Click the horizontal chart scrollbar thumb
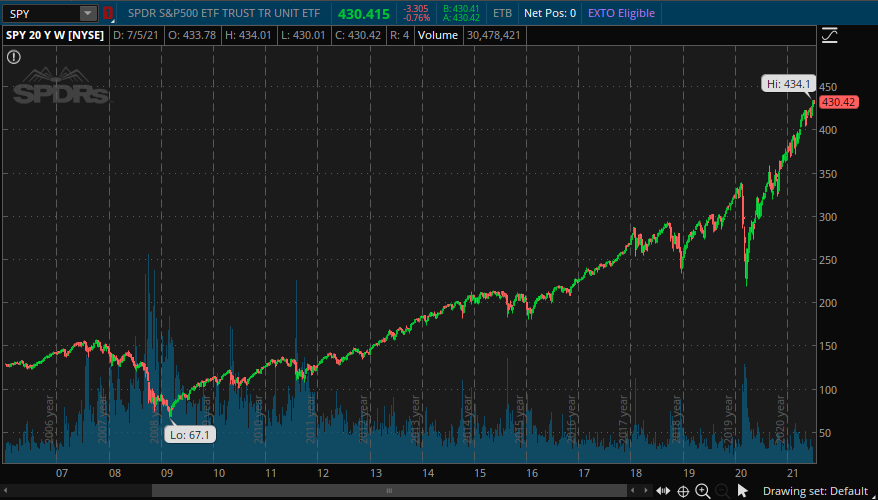 click(x=390, y=490)
